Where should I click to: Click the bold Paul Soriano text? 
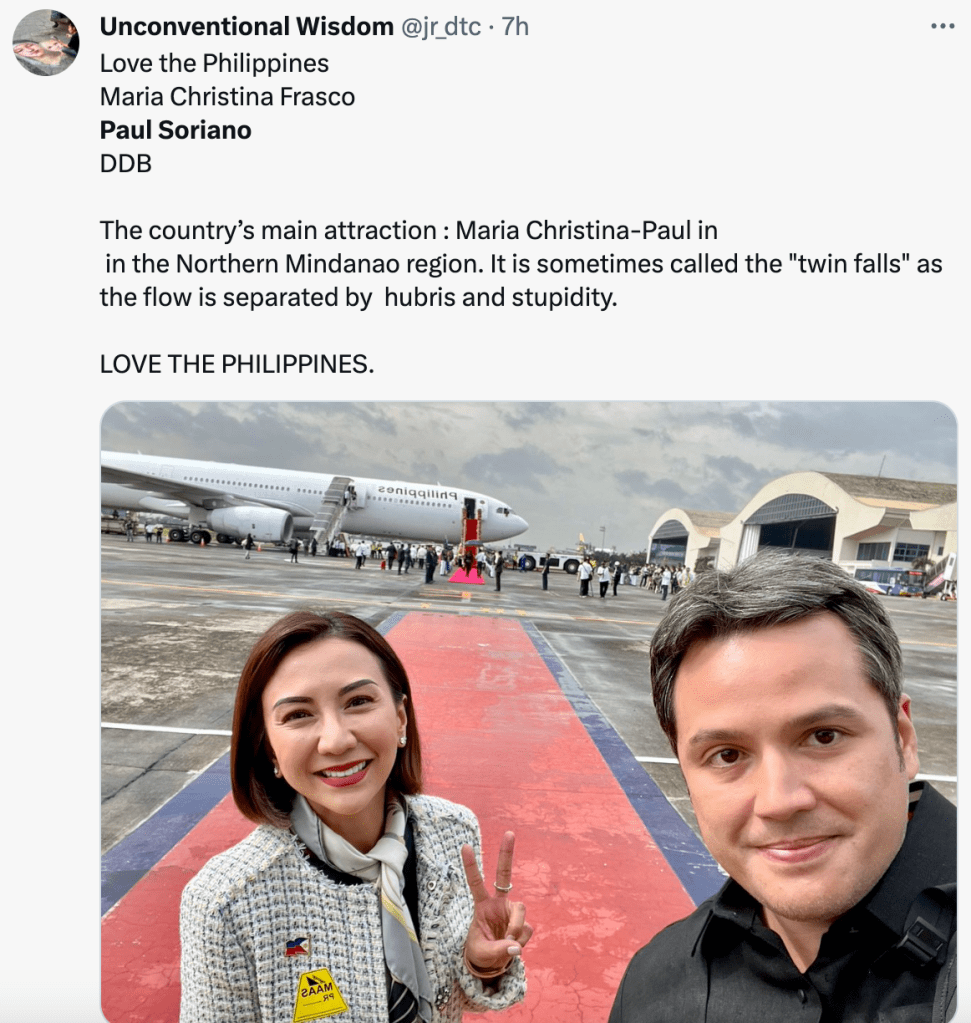pos(176,130)
